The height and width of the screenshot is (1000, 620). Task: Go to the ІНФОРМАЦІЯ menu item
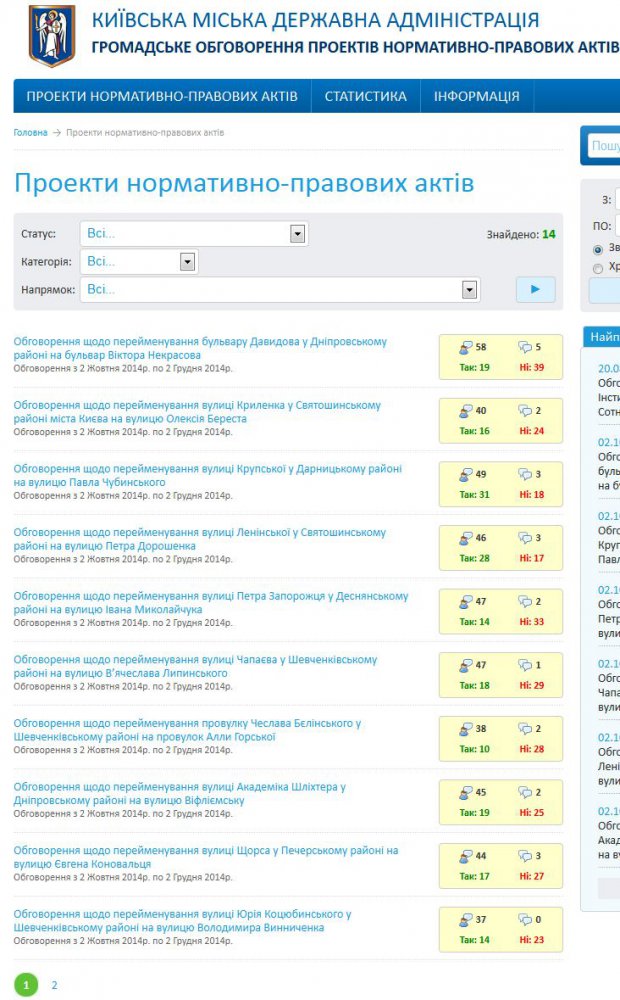[x=476, y=97]
